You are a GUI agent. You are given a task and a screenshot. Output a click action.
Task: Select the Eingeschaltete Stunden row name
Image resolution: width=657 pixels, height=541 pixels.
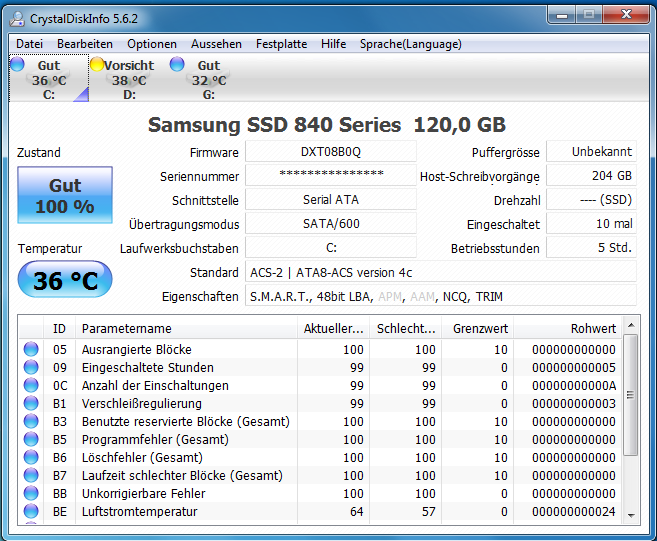coord(147,367)
